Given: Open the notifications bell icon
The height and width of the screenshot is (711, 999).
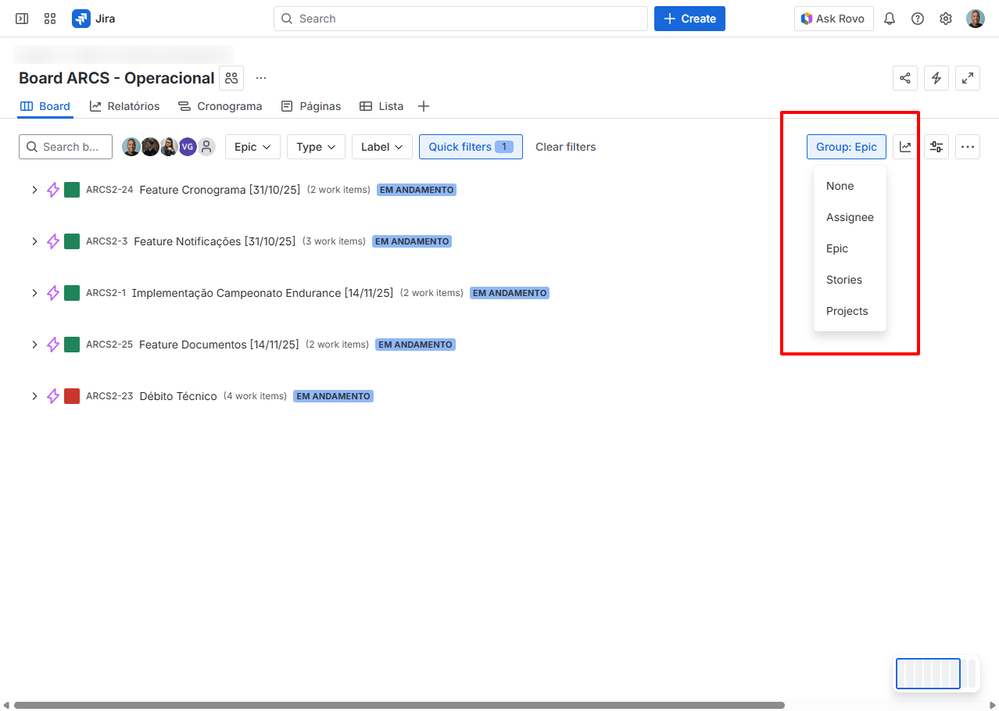Looking at the screenshot, I should (x=889, y=18).
